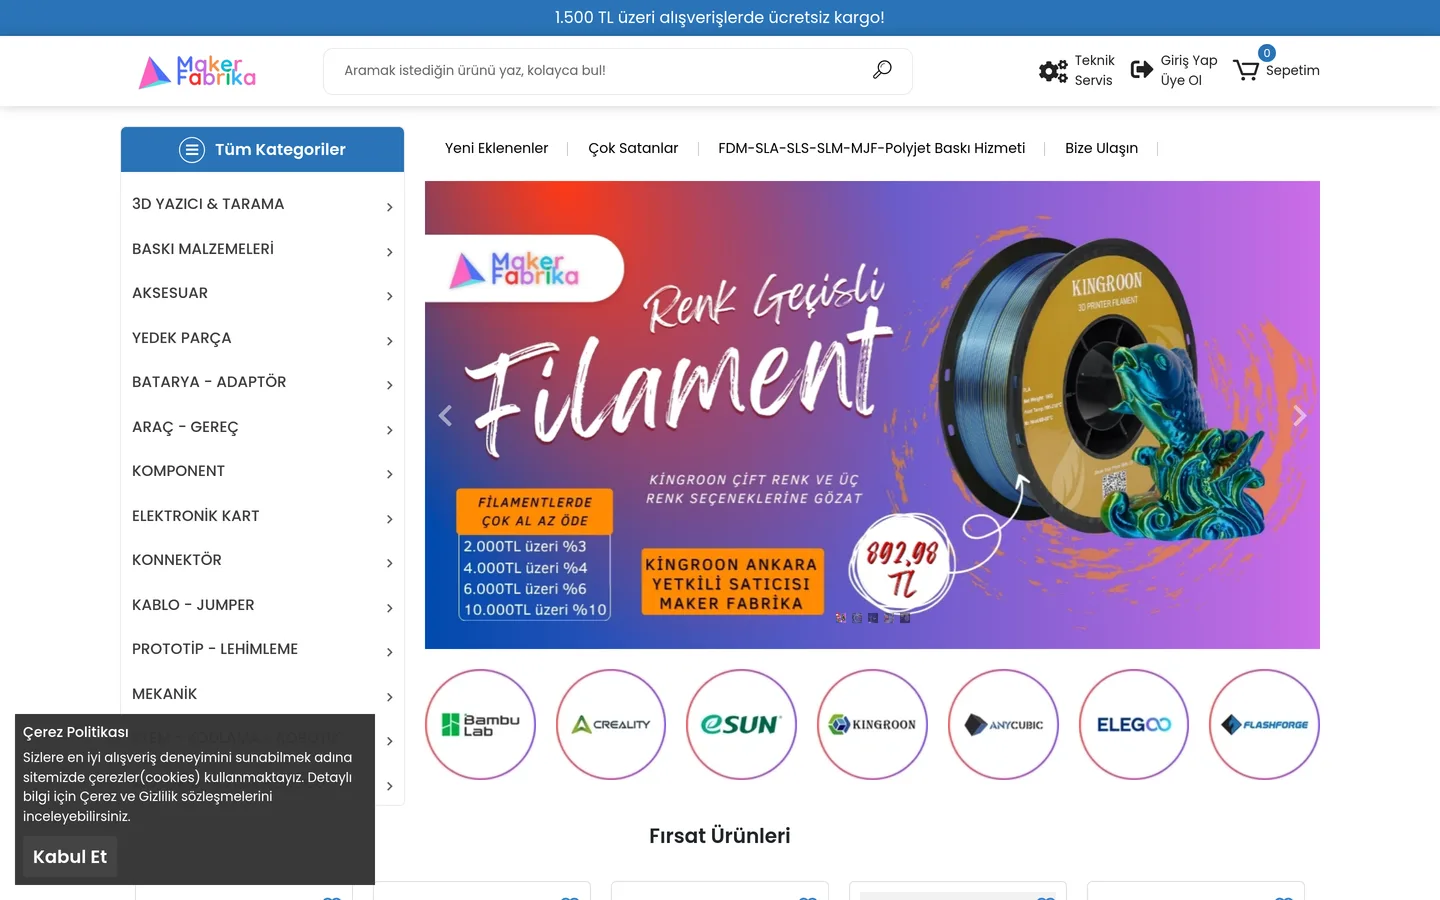The image size is (1440, 900).
Task: Go to next banner slide
Action: click(1299, 415)
